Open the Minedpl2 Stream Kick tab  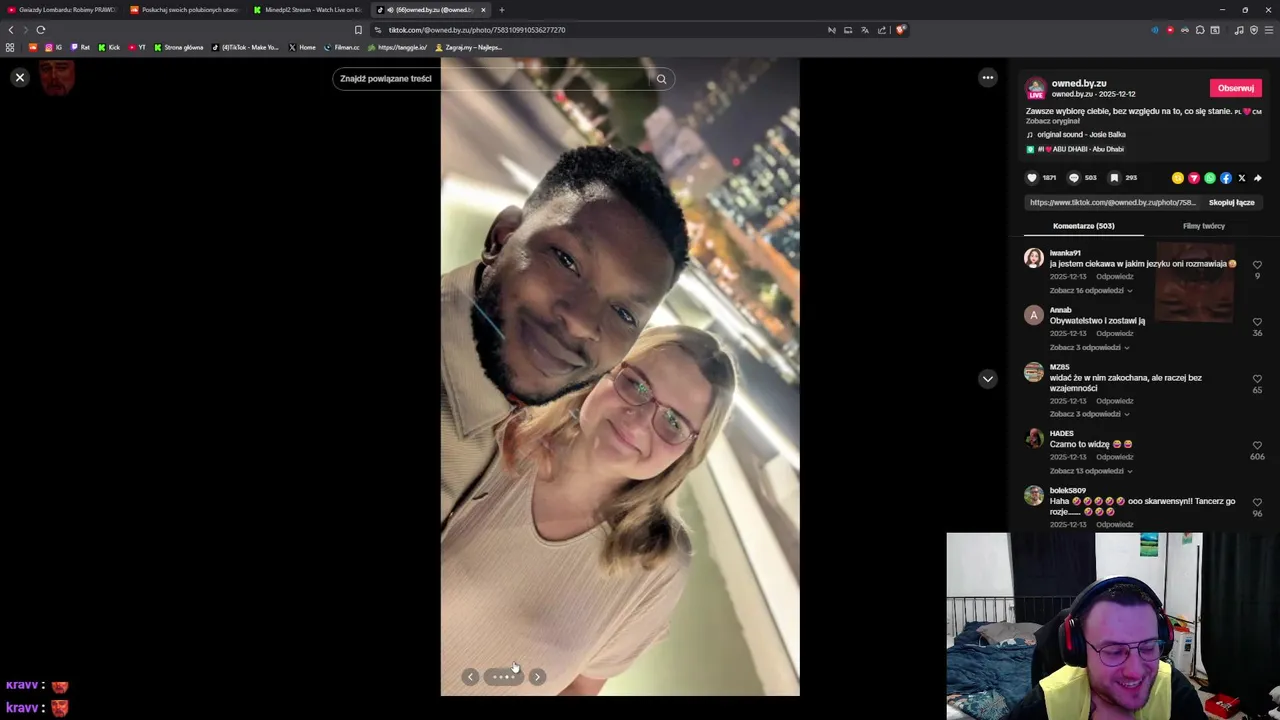[x=308, y=10]
